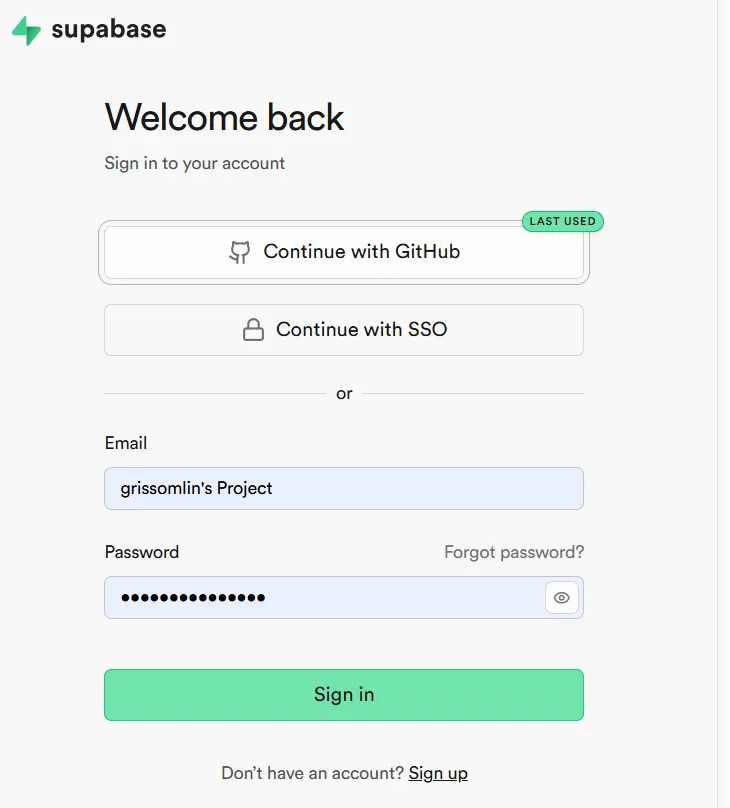Click the GitHub octocat icon
730x808 pixels.
click(x=239, y=252)
